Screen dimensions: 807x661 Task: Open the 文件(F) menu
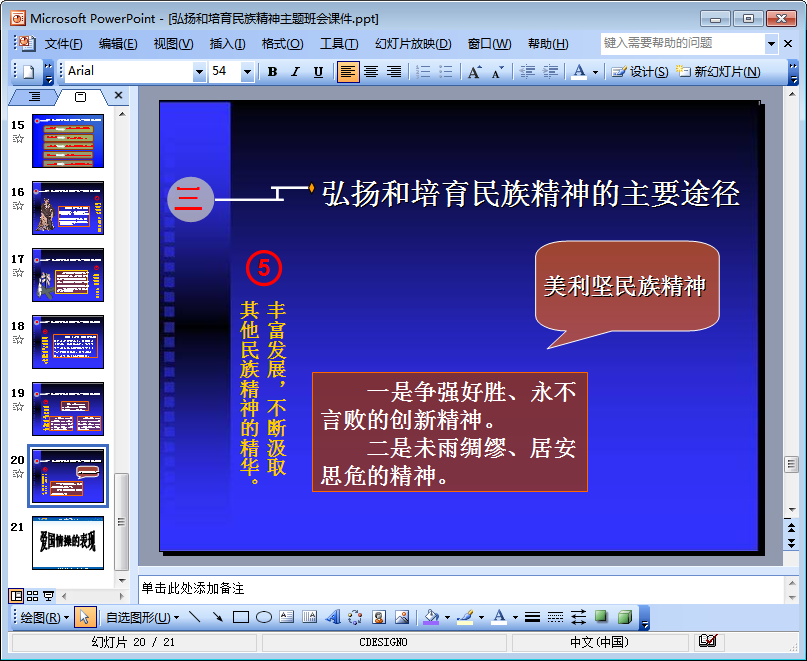tap(63, 44)
